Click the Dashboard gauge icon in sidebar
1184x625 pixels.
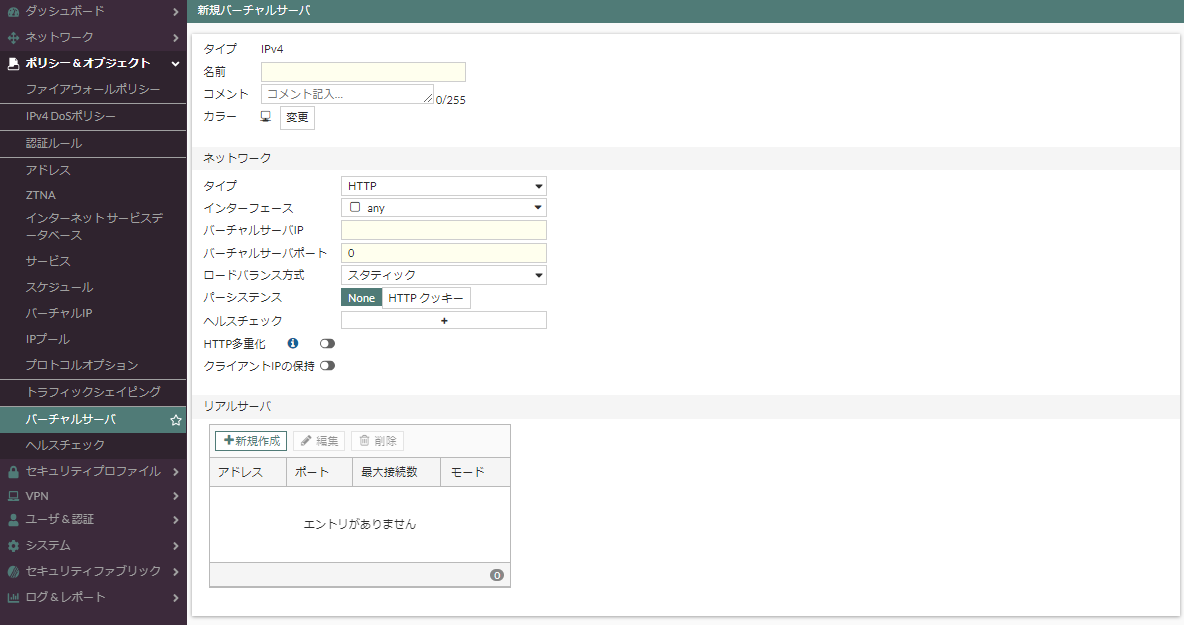13,12
